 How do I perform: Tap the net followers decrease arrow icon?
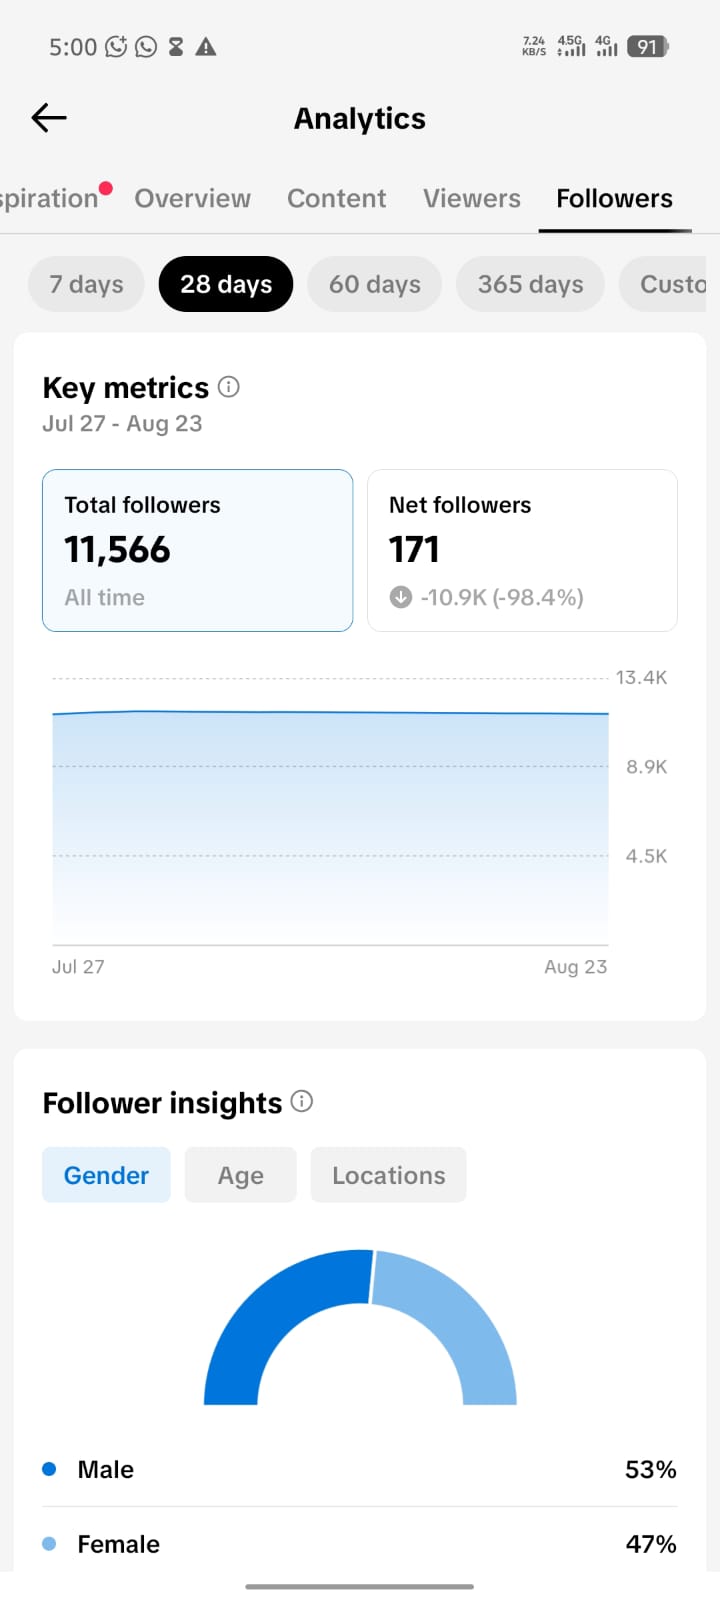click(x=401, y=597)
